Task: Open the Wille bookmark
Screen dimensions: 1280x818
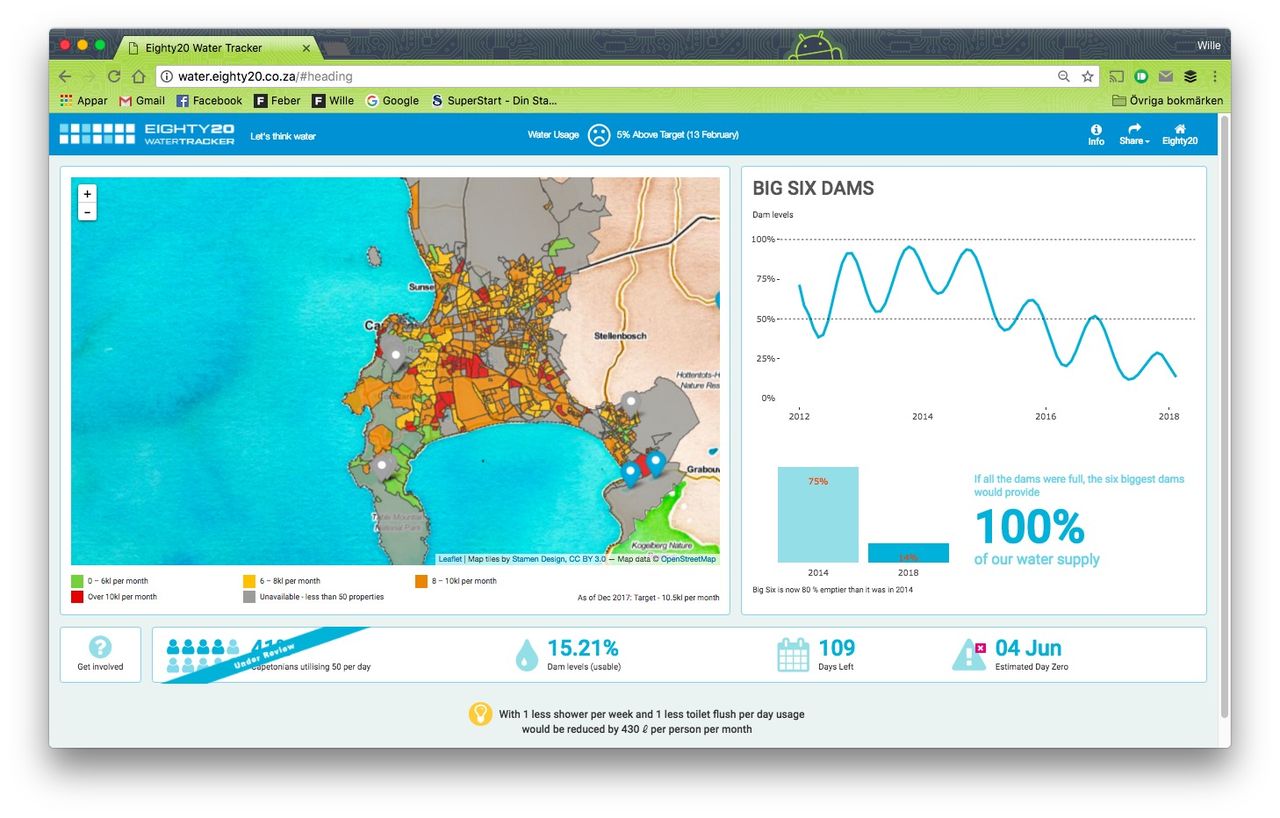Action: pos(333,100)
